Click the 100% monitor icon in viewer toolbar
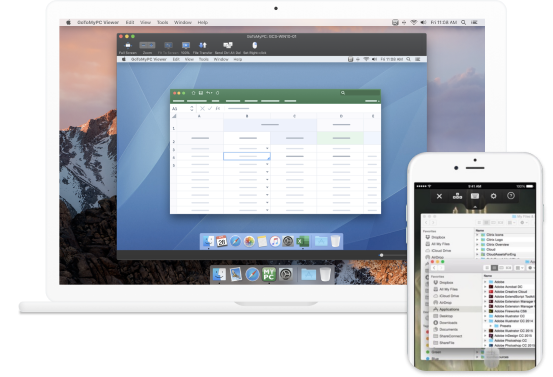Viewport: 553px width, 377px height. click(x=186, y=45)
